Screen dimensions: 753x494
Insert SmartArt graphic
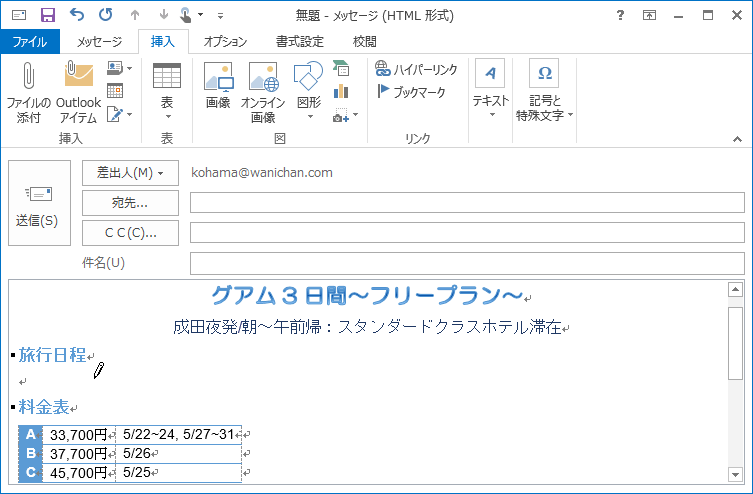click(341, 68)
